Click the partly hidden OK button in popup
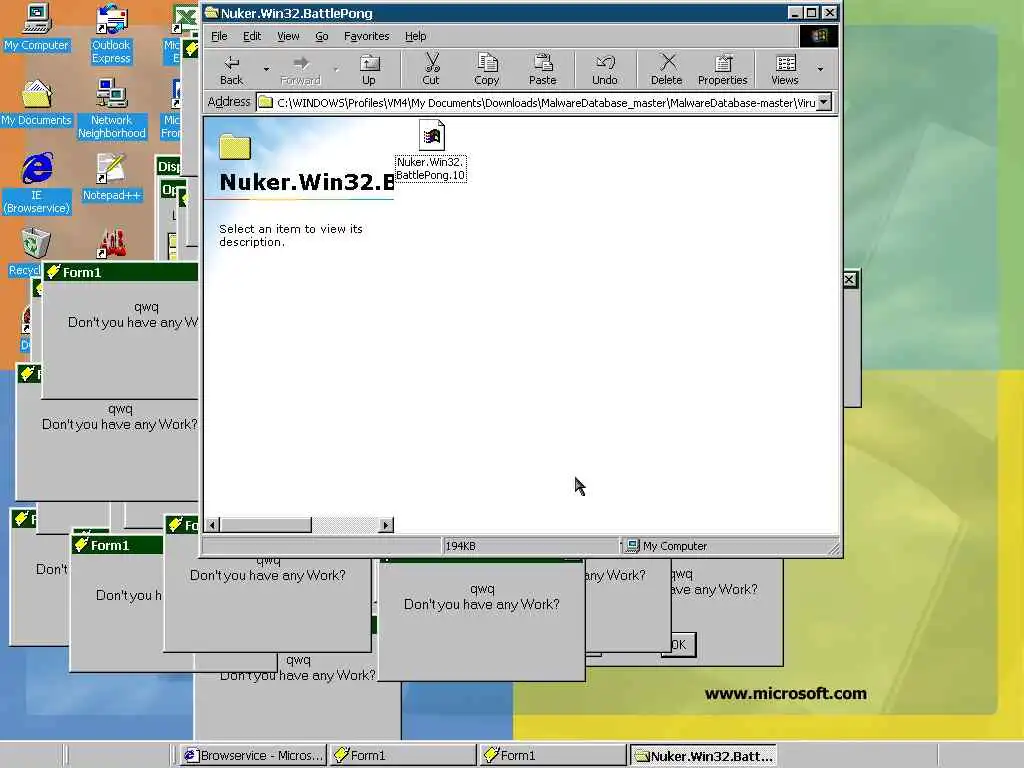Image resolution: width=1024 pixels, height=768 pixels. [679, 645]
